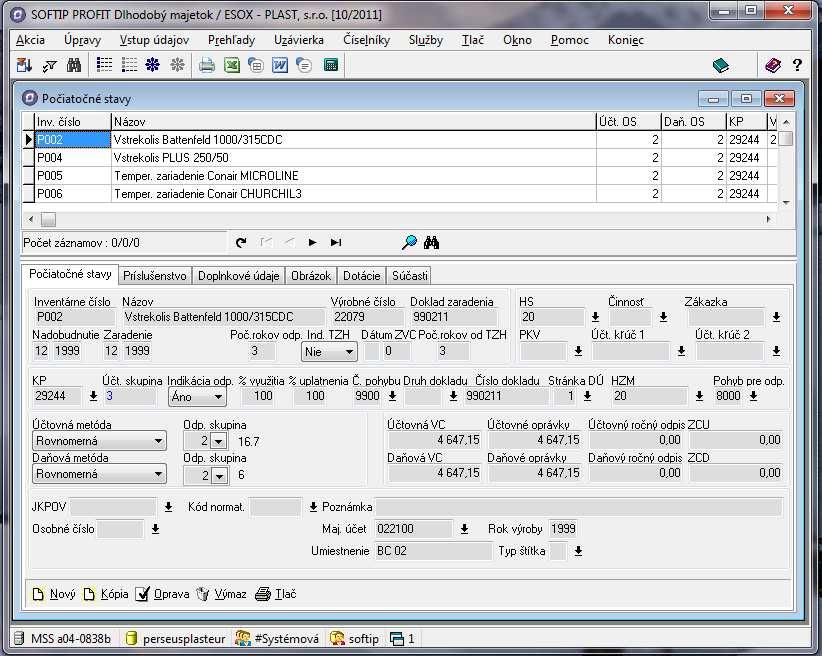This screenshot has height=656, width=822.
Task: Click lookup arrow next to Maj. účet
Action: (464, 529)
